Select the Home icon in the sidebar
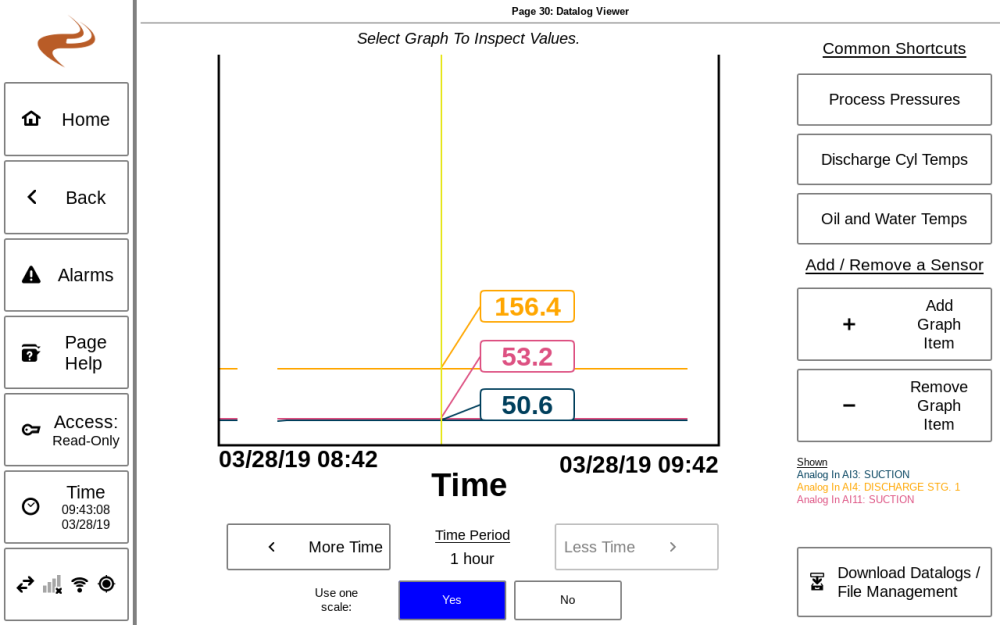The height and width of the screenshot is (625, 1000). click(x=31, y=118)
